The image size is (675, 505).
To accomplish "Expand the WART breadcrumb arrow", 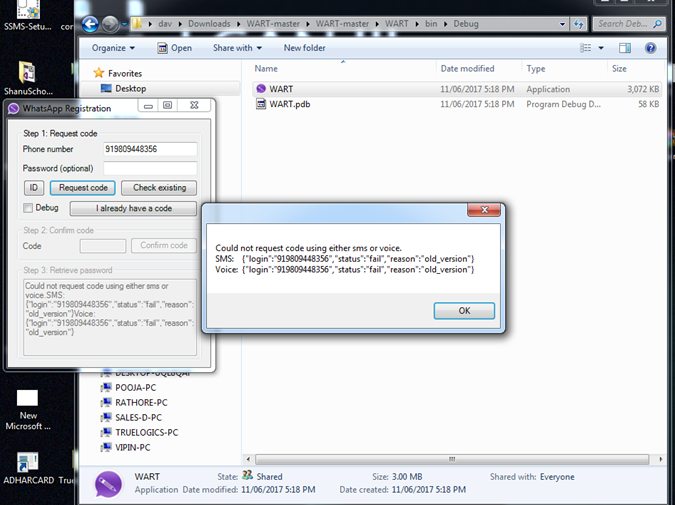I will [417, 24].
